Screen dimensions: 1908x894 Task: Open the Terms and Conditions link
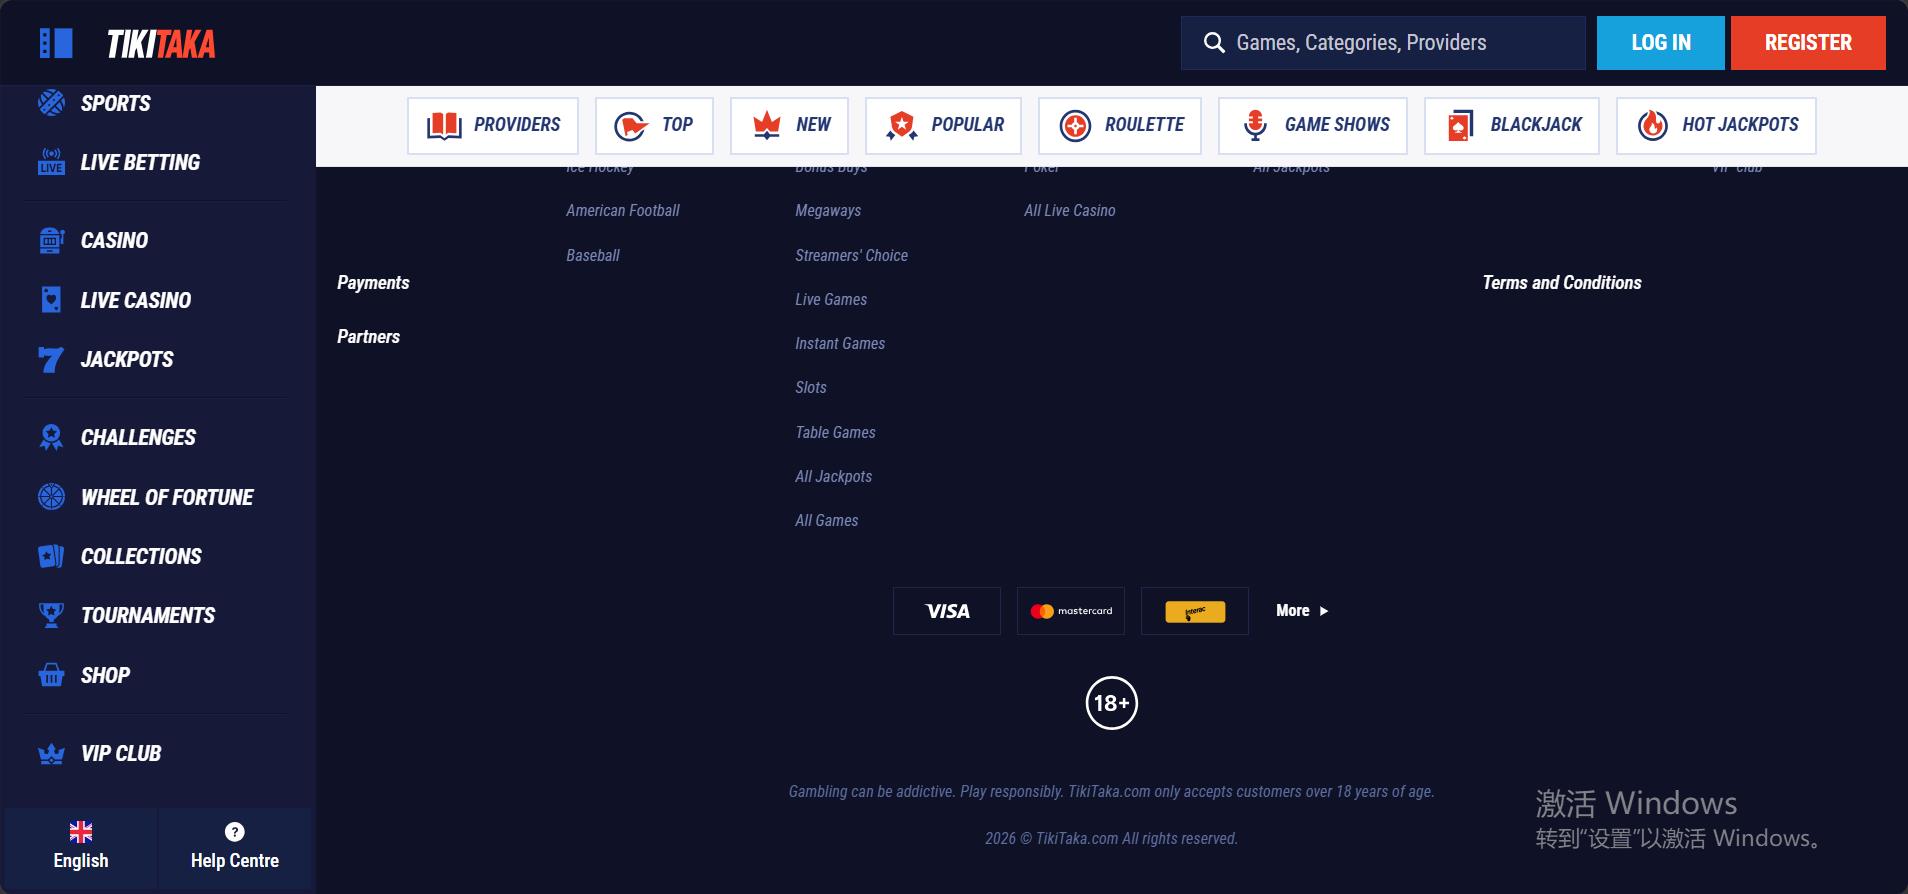click(1562, 283)
